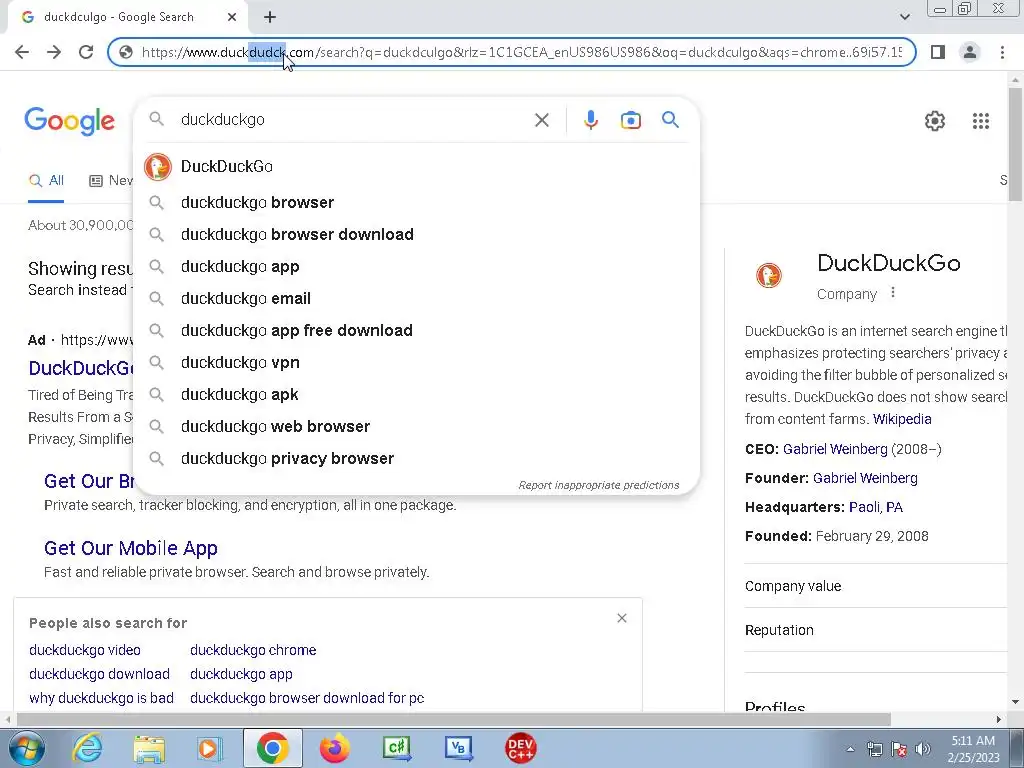
Task: Search by image with the camera icon
Action: pos(630,120)
